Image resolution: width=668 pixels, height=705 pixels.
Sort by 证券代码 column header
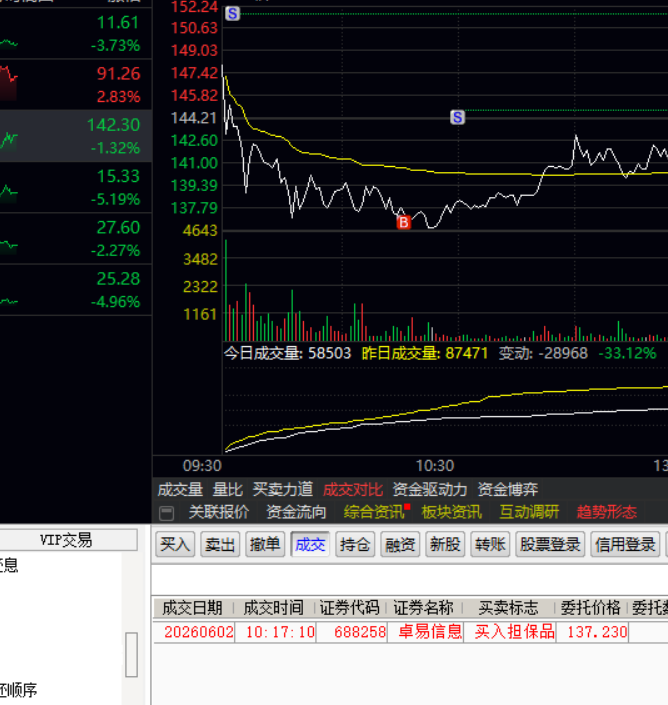tap(350, 608)
